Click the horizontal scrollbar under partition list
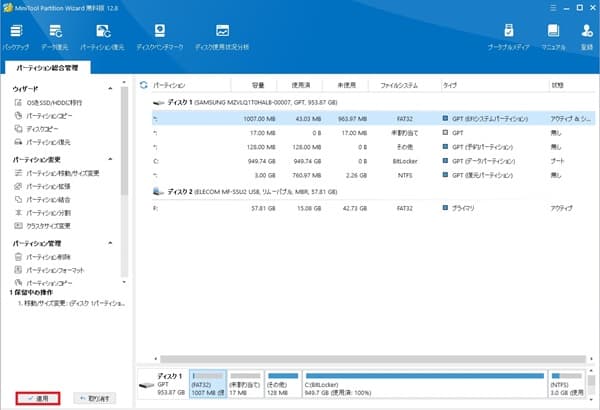 [373, 359]
